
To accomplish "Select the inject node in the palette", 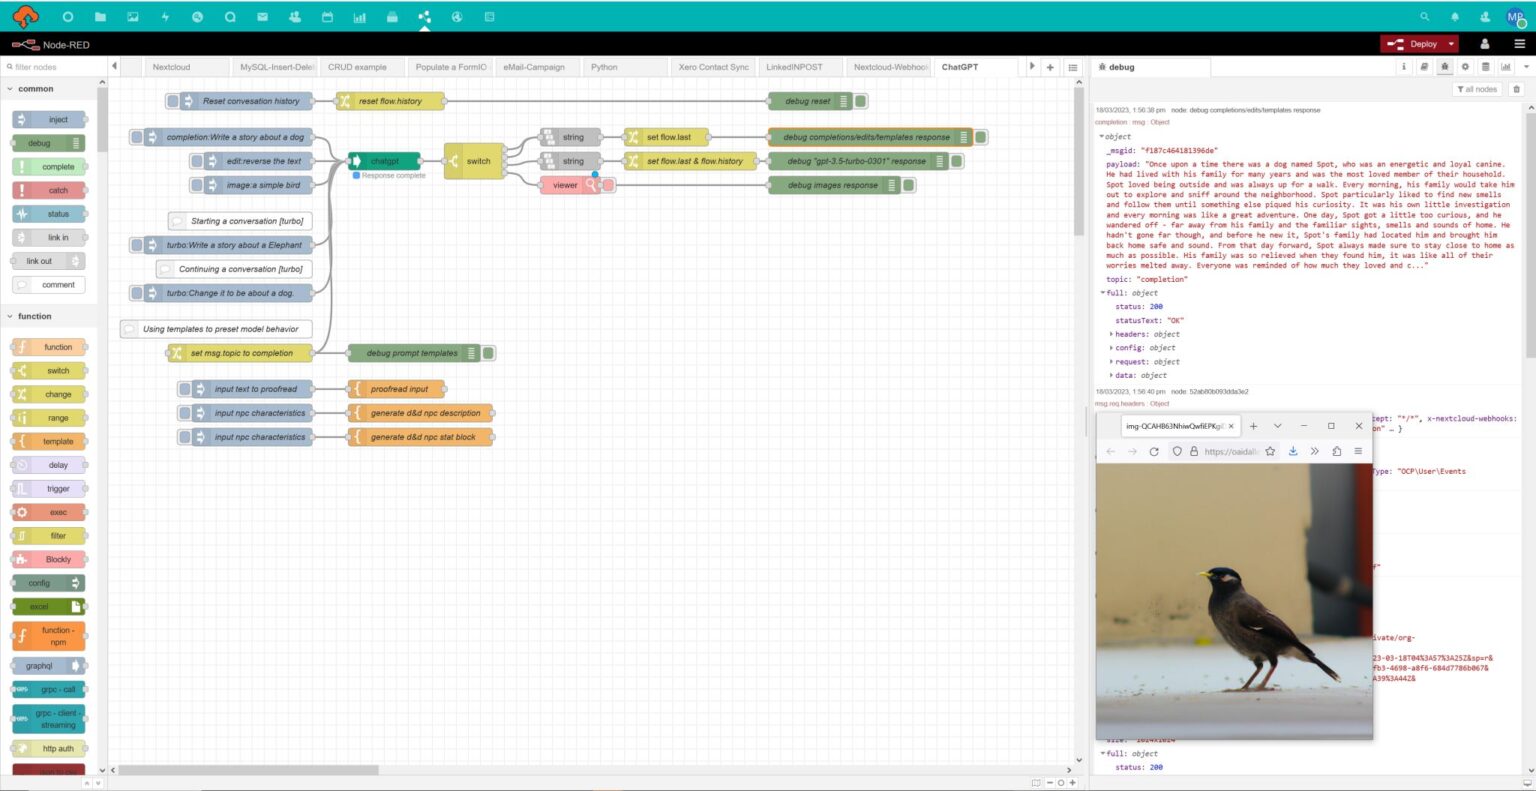I will pos(48,119).
